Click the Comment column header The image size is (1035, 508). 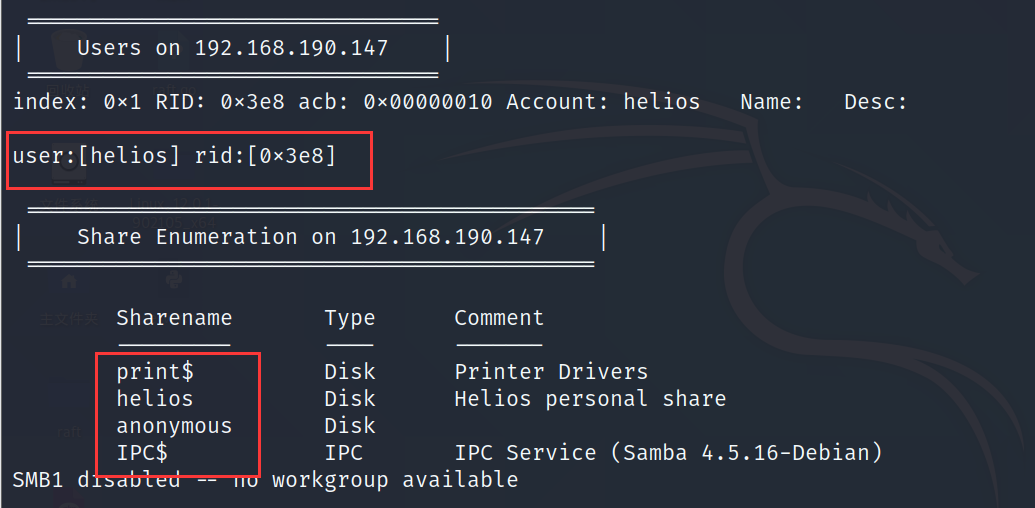[498, 318]
